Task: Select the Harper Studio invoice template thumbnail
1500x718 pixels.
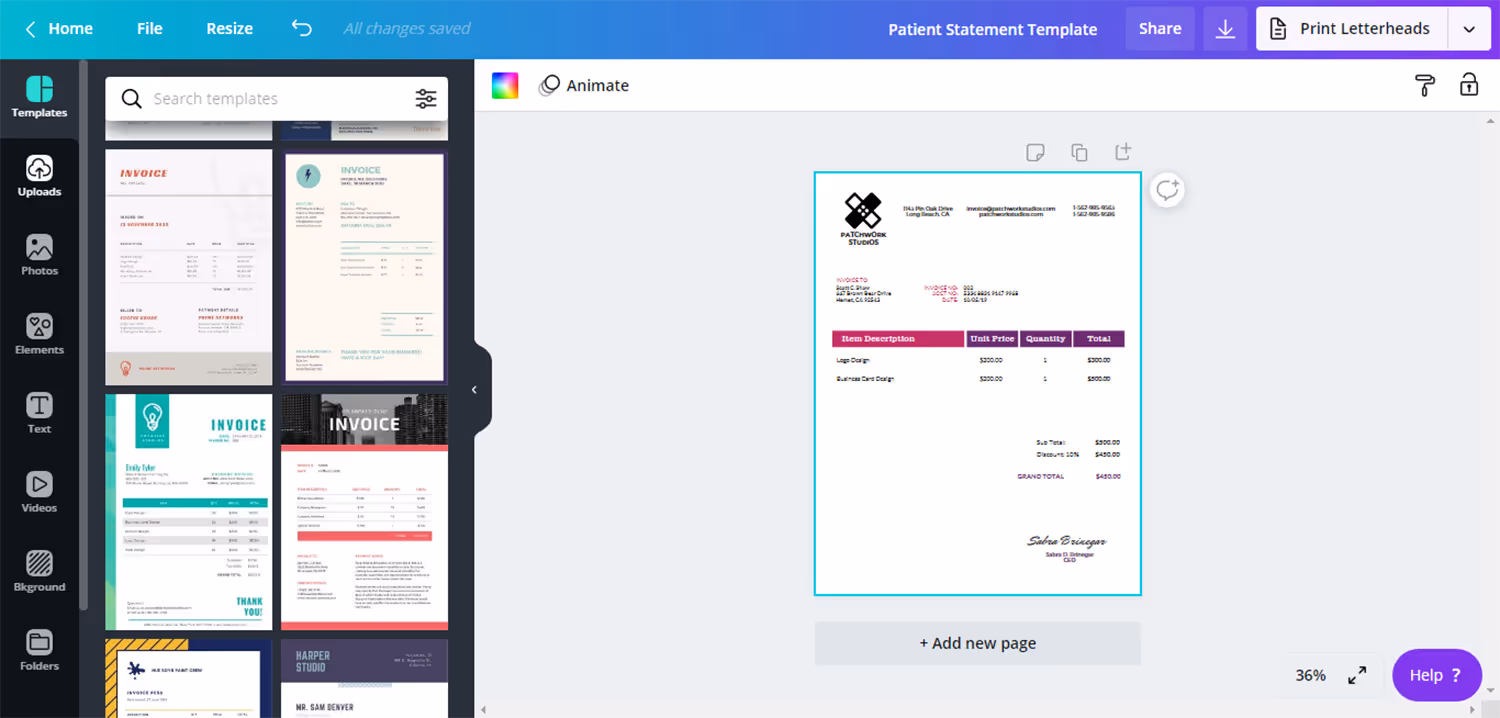Action: [x=364, y=678]
